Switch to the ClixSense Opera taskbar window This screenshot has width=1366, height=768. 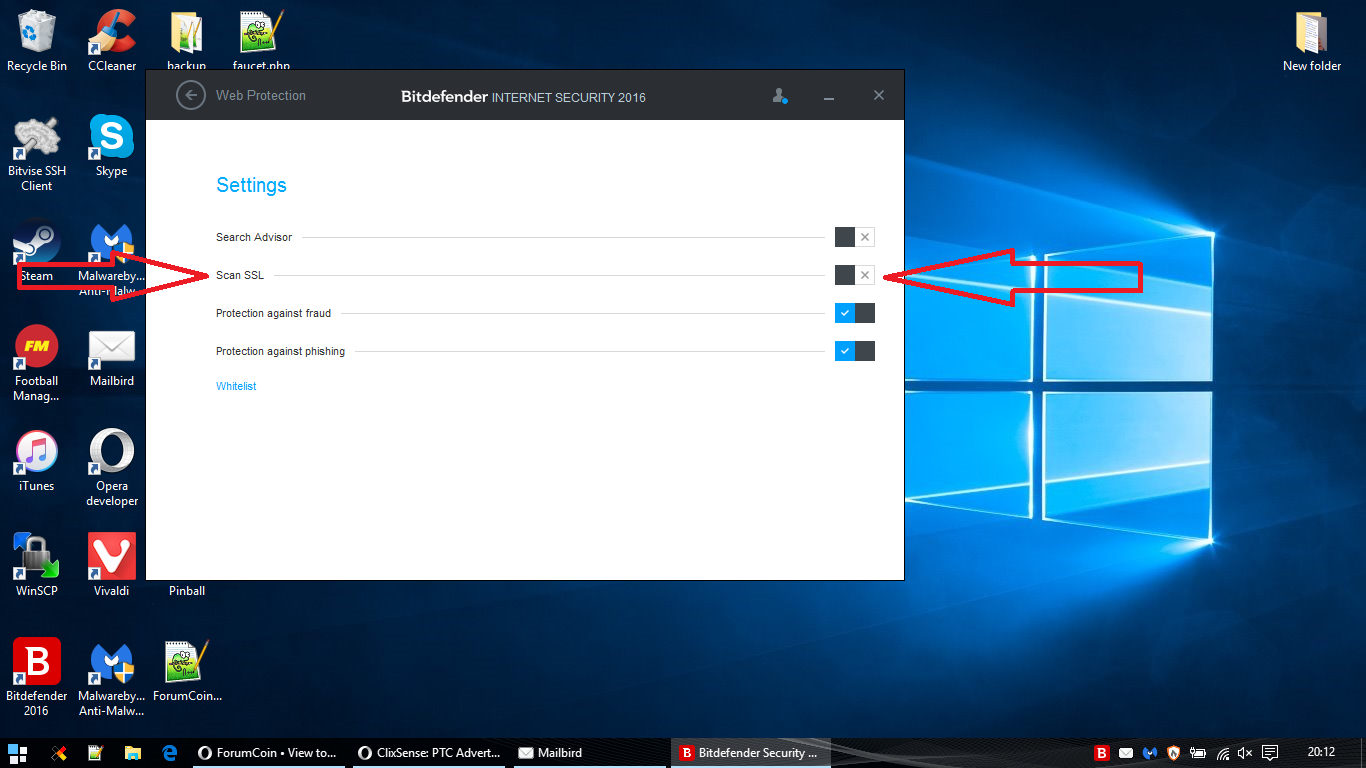pos(429,753)
